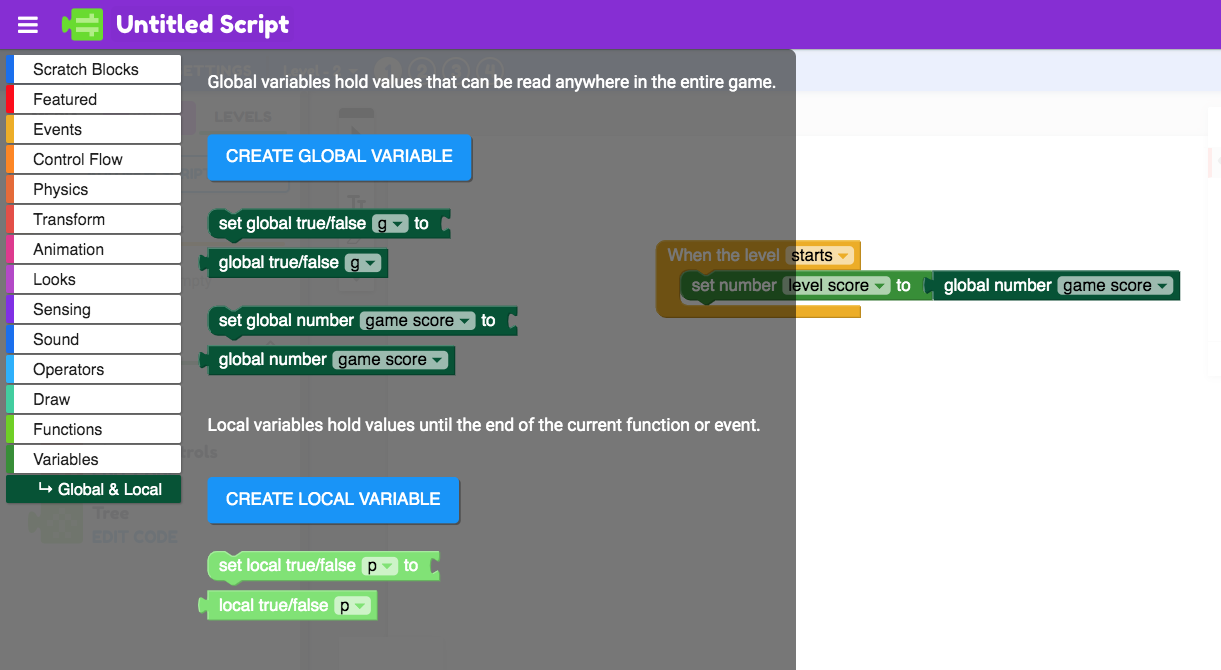Open the Sound category
This screenshot has height=670, width=1221.
tap(94, 339)
